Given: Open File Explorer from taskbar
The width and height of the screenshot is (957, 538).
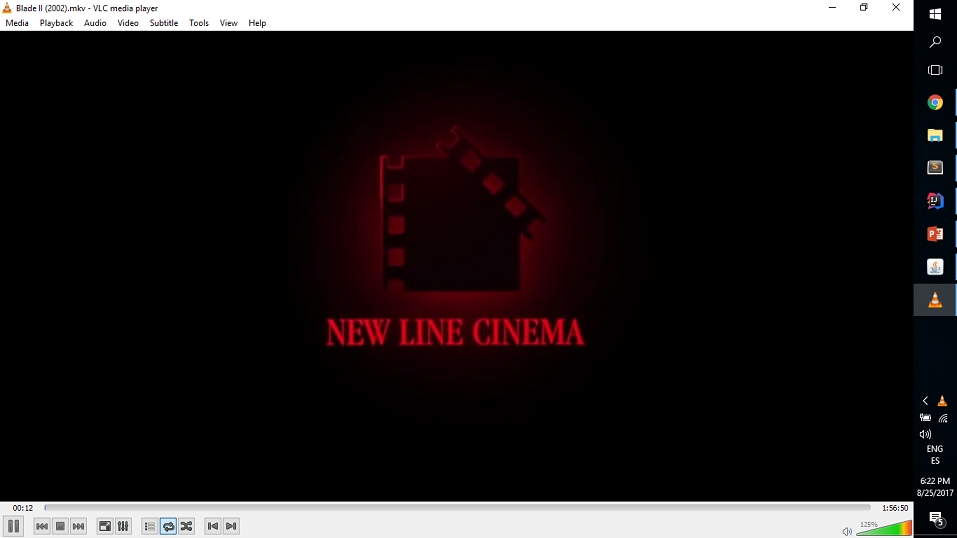Looking at the screenshot, I should pyautogui.click(x=935, y=136).
